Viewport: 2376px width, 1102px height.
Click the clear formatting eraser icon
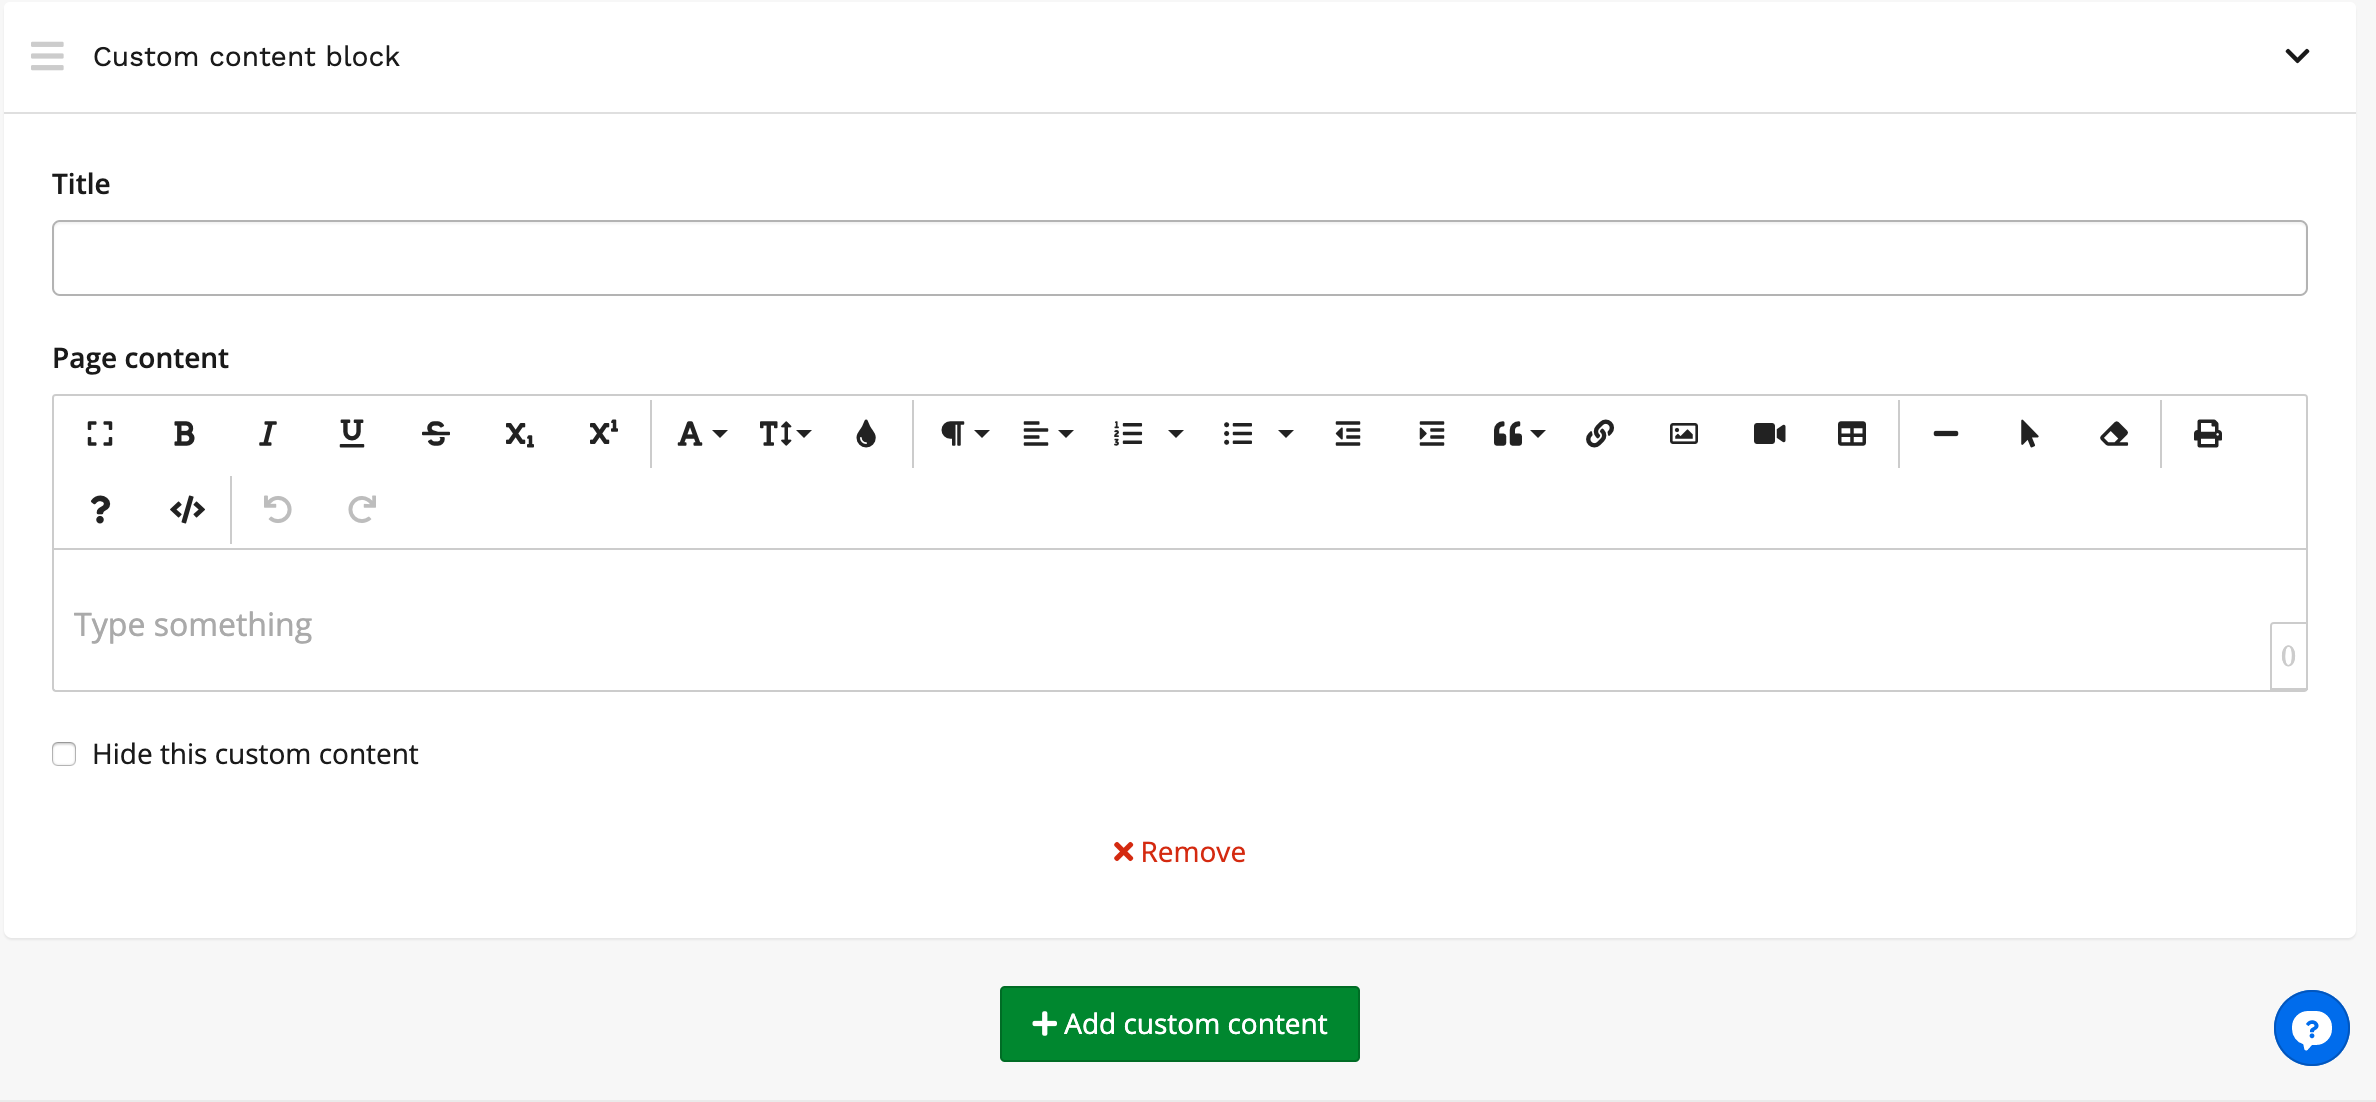coord(2114,434)
